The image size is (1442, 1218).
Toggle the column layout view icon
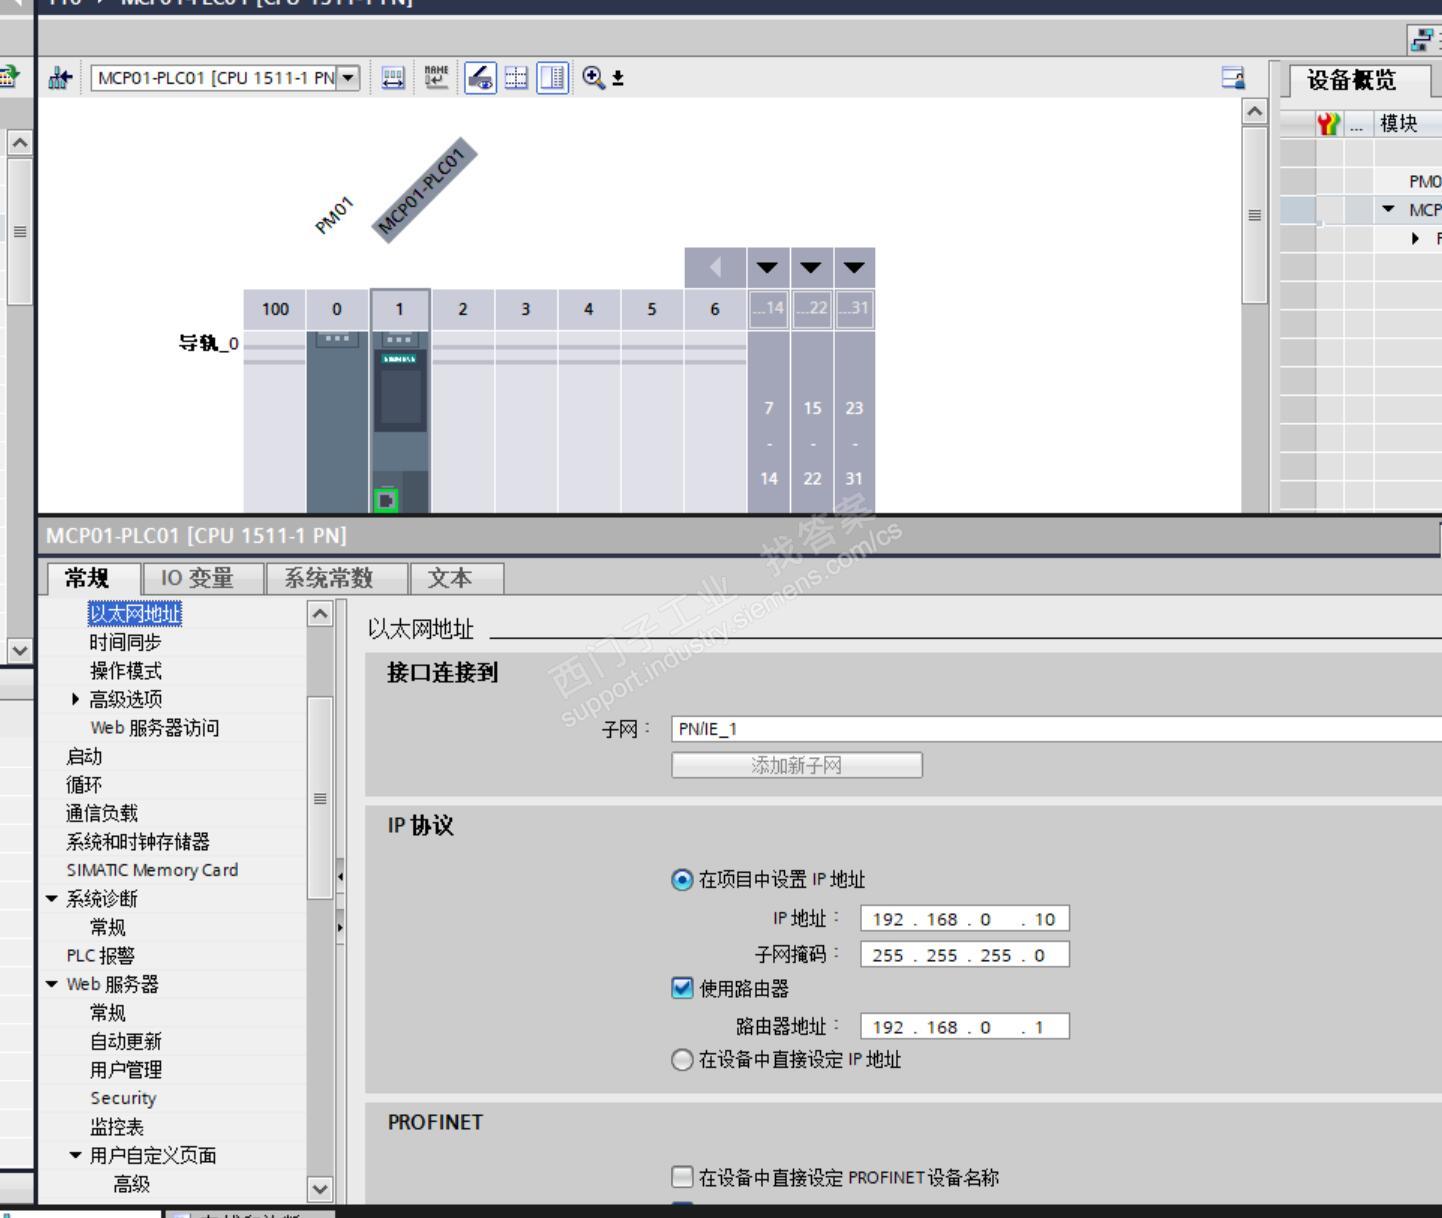[552, 78]
